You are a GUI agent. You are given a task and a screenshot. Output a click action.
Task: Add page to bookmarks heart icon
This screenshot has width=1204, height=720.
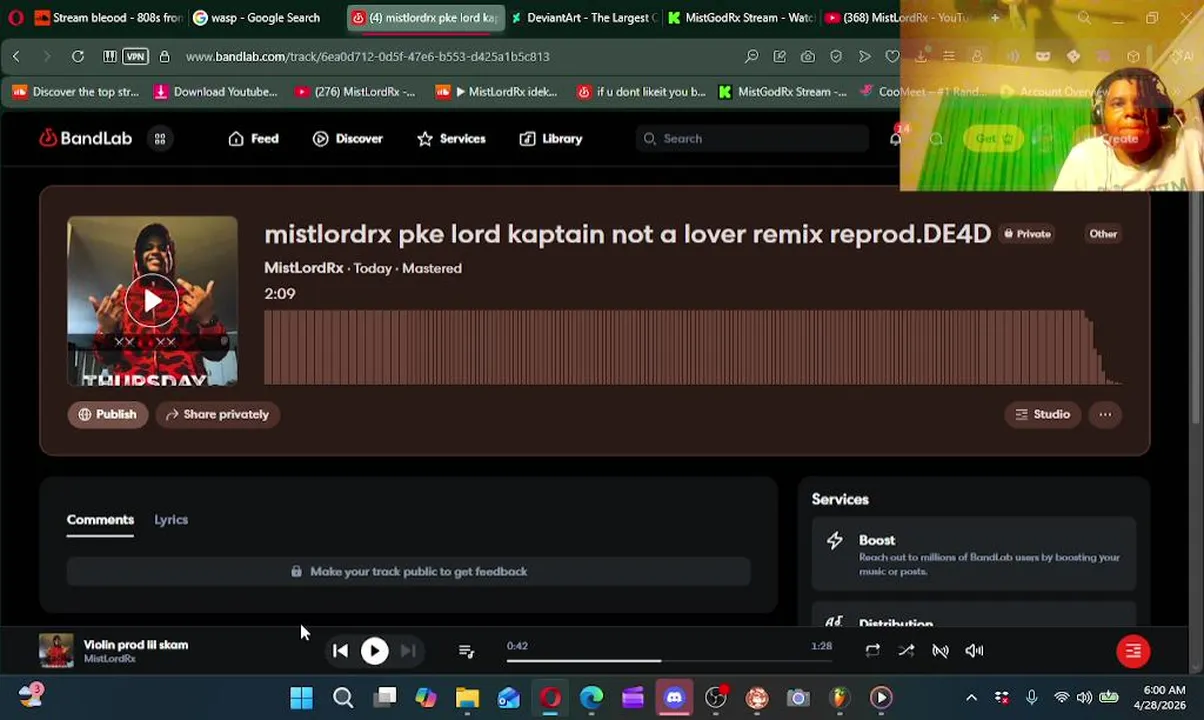(892, 56)
